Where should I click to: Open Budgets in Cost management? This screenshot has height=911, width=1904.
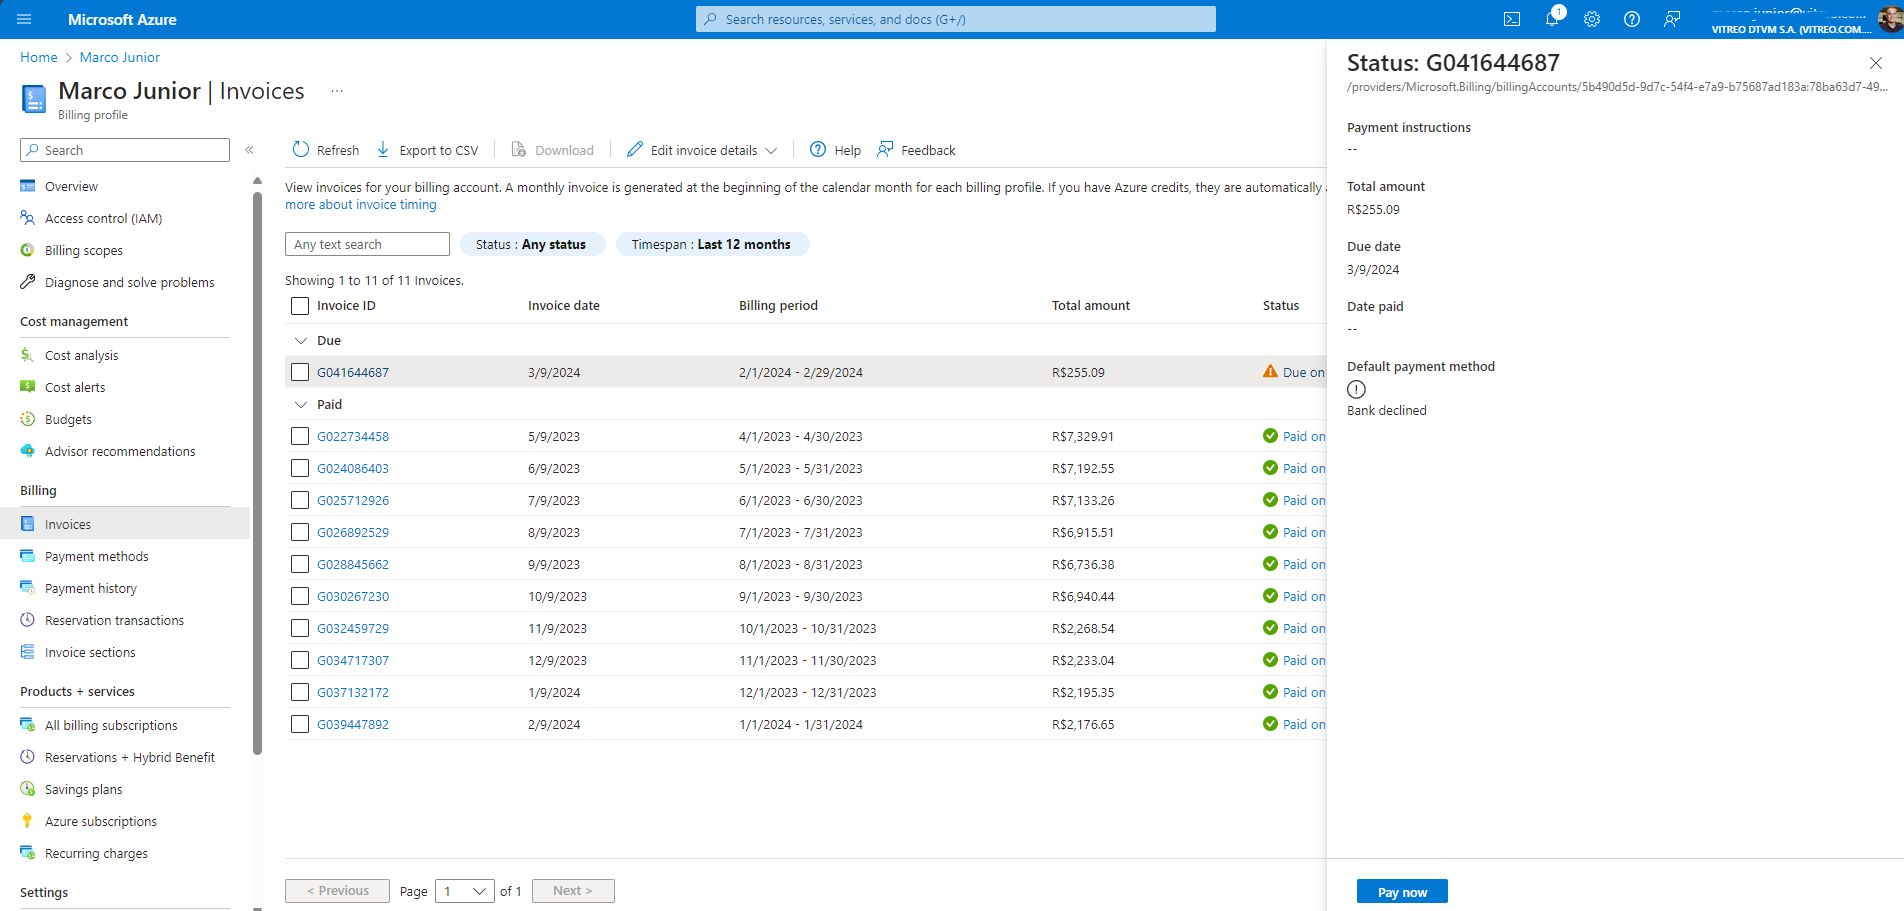[x=68, y=419]
